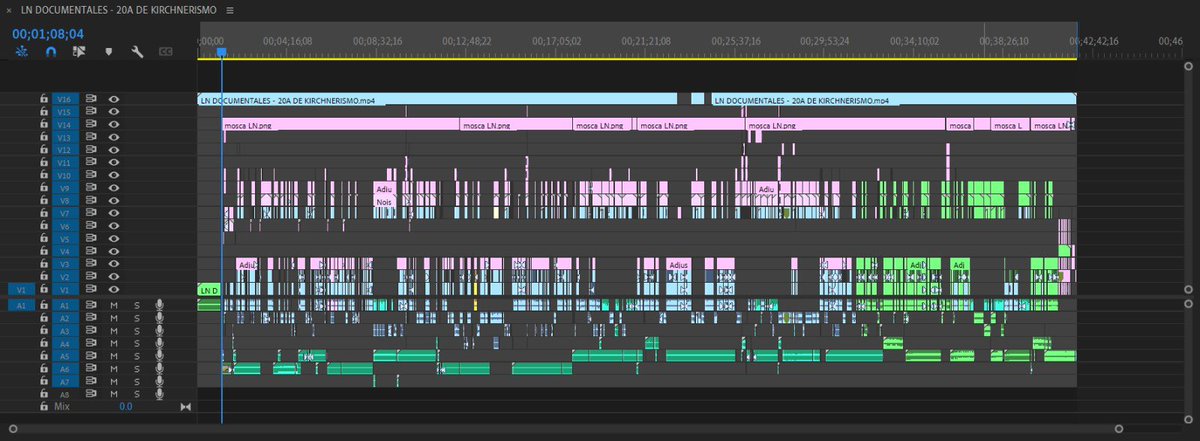Click the Mix track output icon
Screen dimensions: 1200x441
(185, 407)
